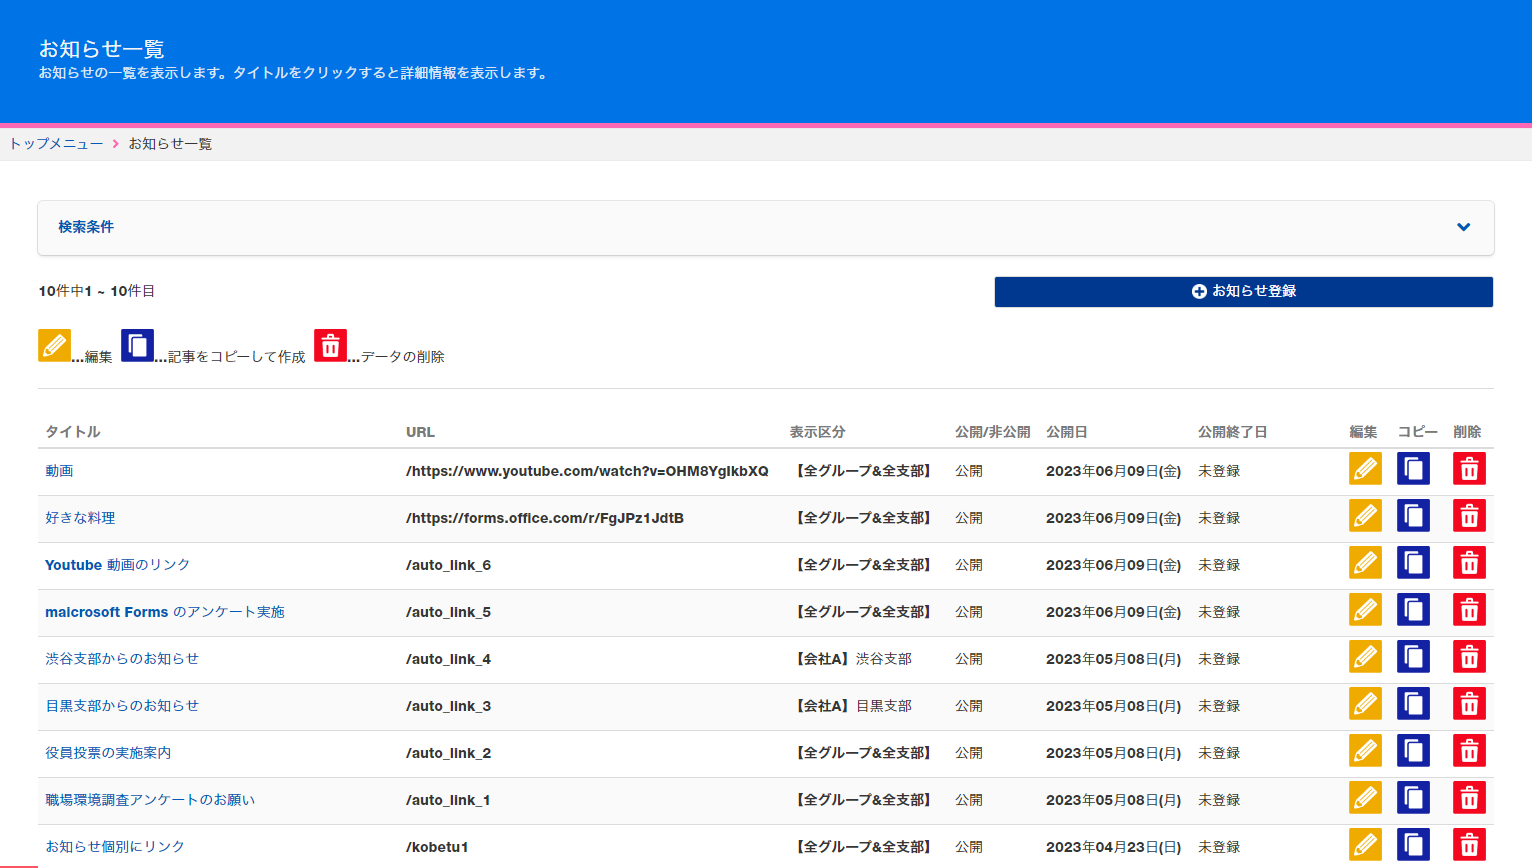Open the 動画 announcement title
The width and height of the screenshot is (1532, 868).
pyautogui.click(x=59, y=471)
